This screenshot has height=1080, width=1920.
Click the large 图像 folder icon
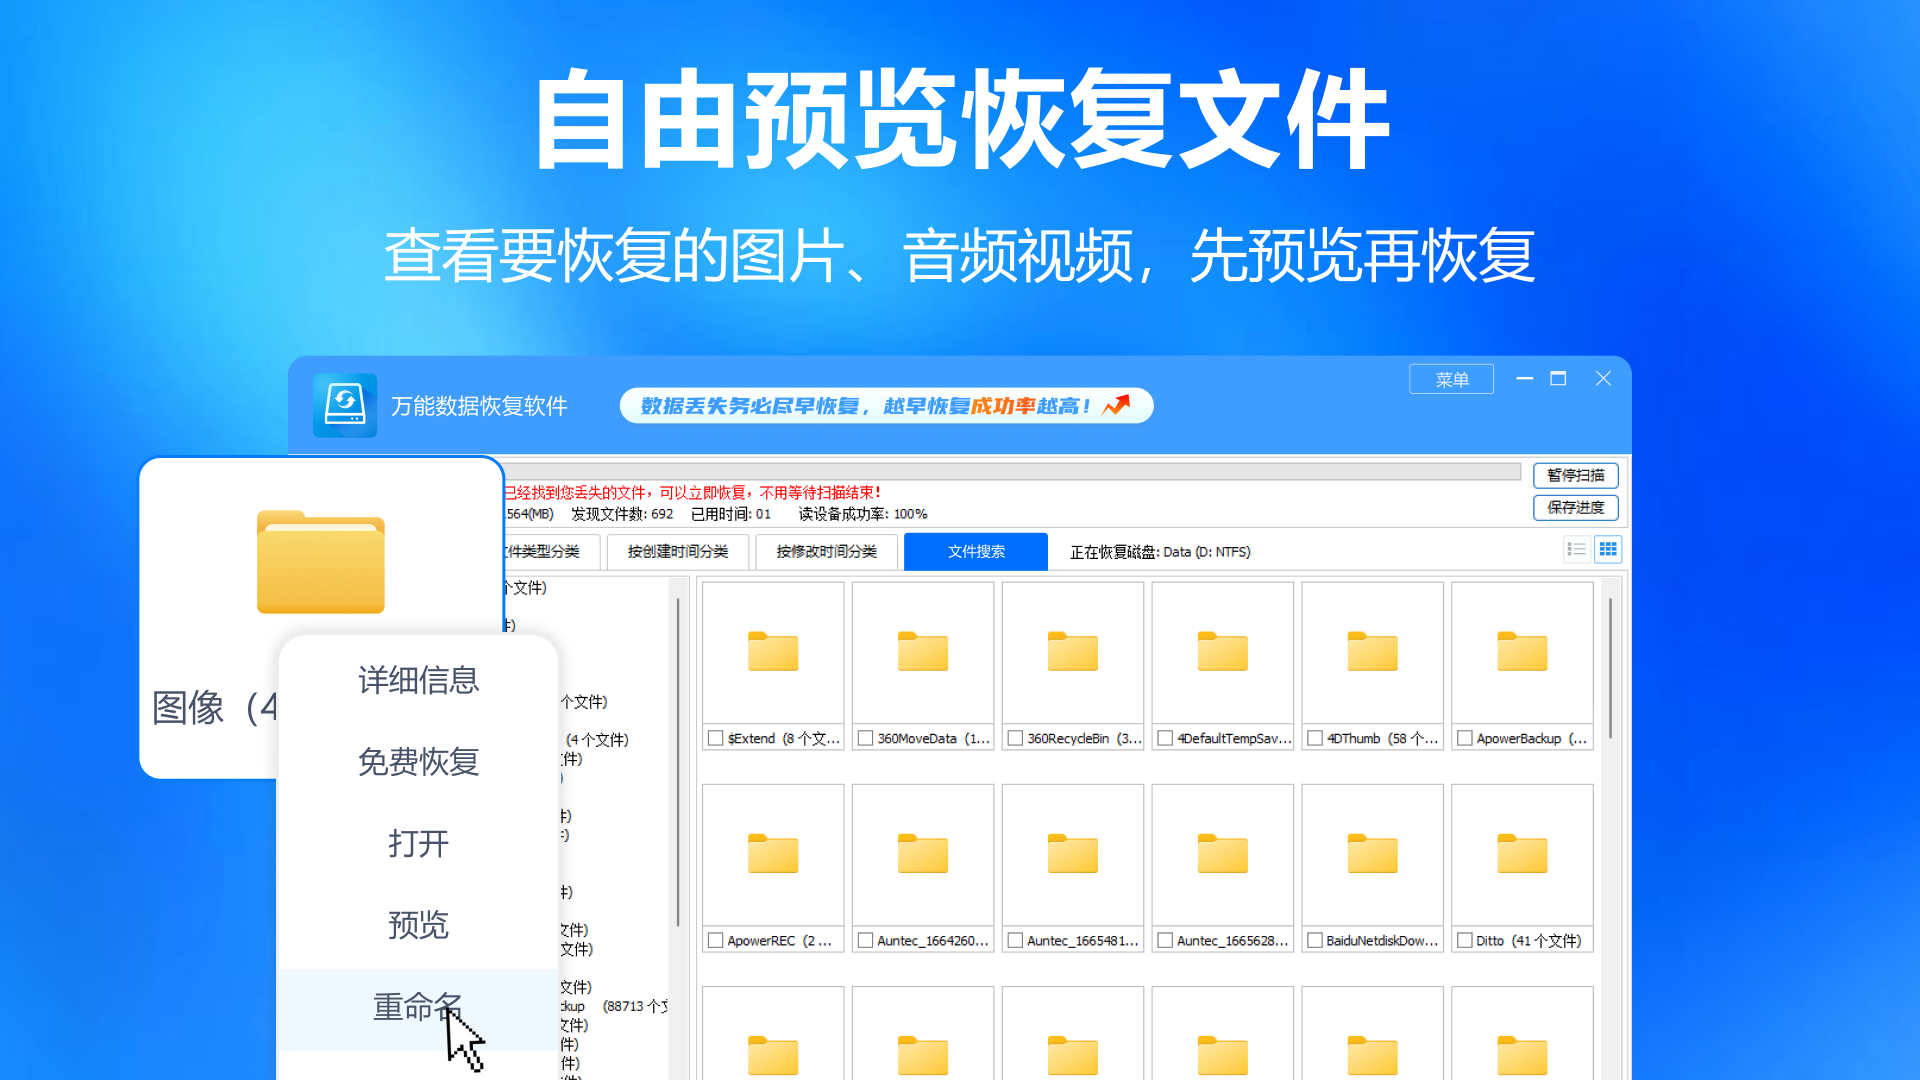pyautogui.click(x=321, y=562)
